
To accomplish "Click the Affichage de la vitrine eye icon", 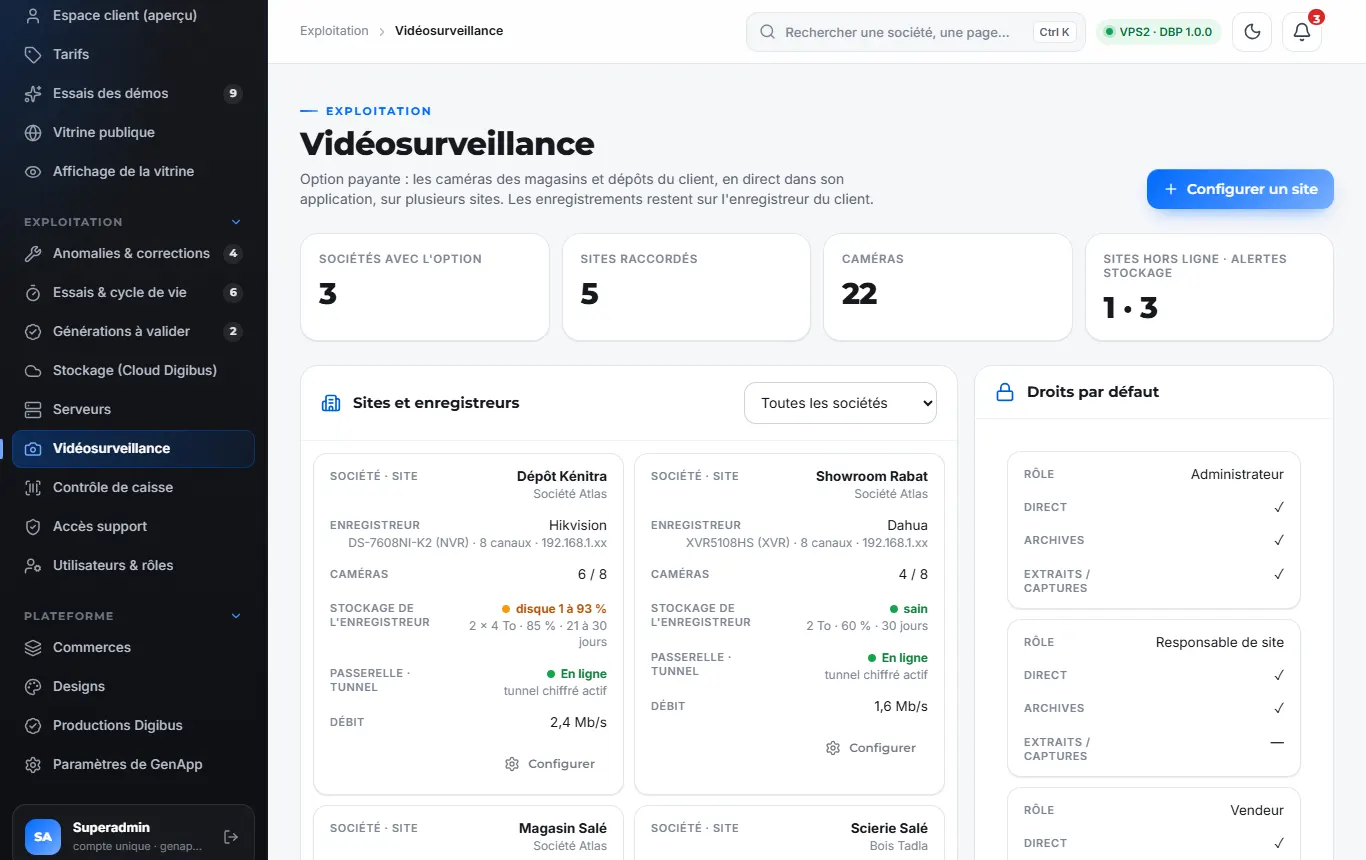I will [33, 171].
